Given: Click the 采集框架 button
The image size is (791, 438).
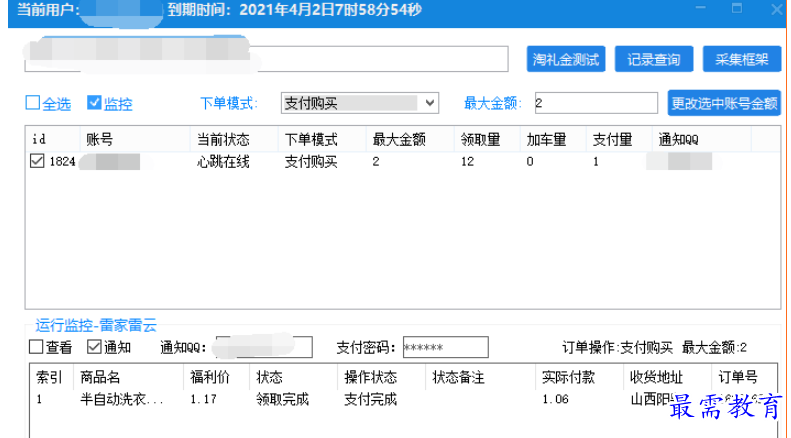Looking at the screenshot, I should [742, 59].
